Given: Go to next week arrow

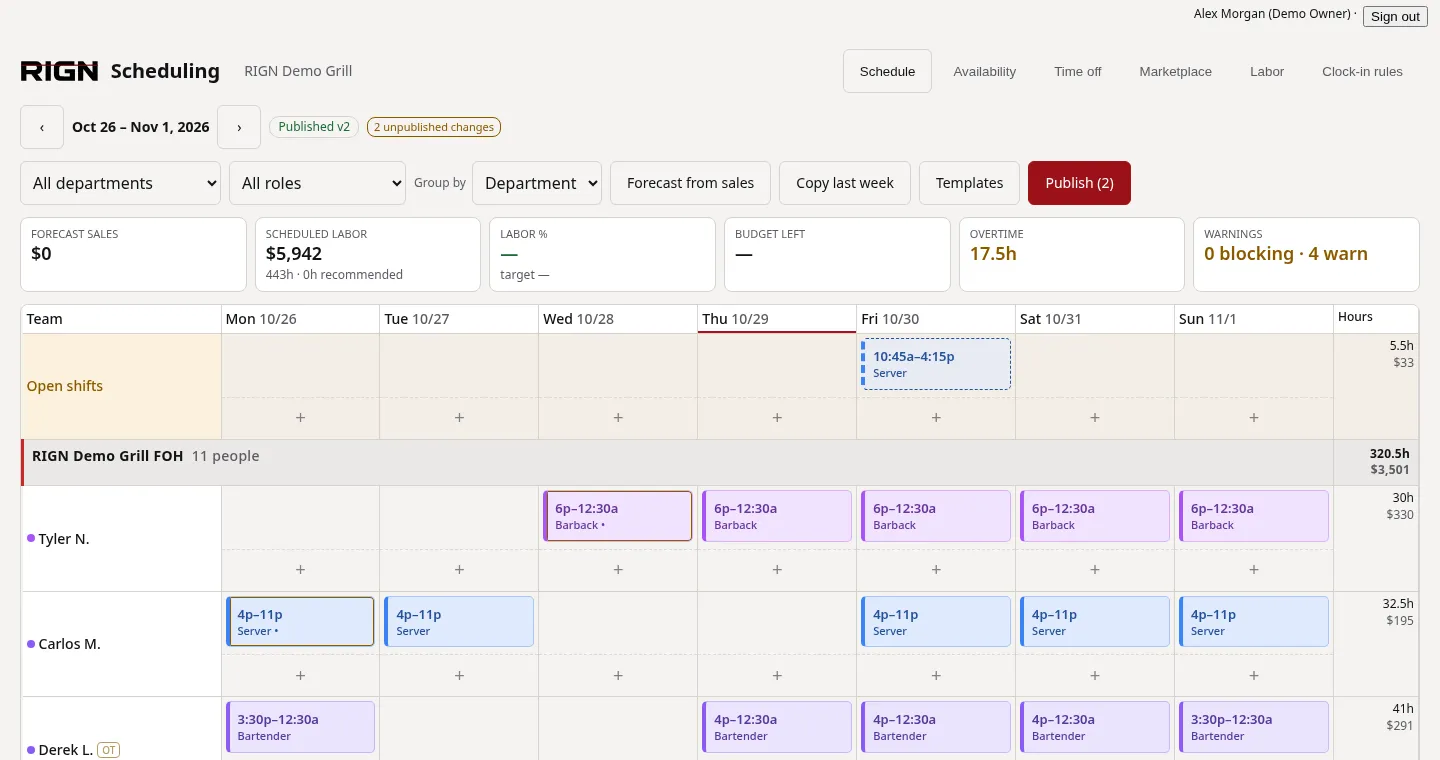Looking at the screenshot, I should 239,127.
